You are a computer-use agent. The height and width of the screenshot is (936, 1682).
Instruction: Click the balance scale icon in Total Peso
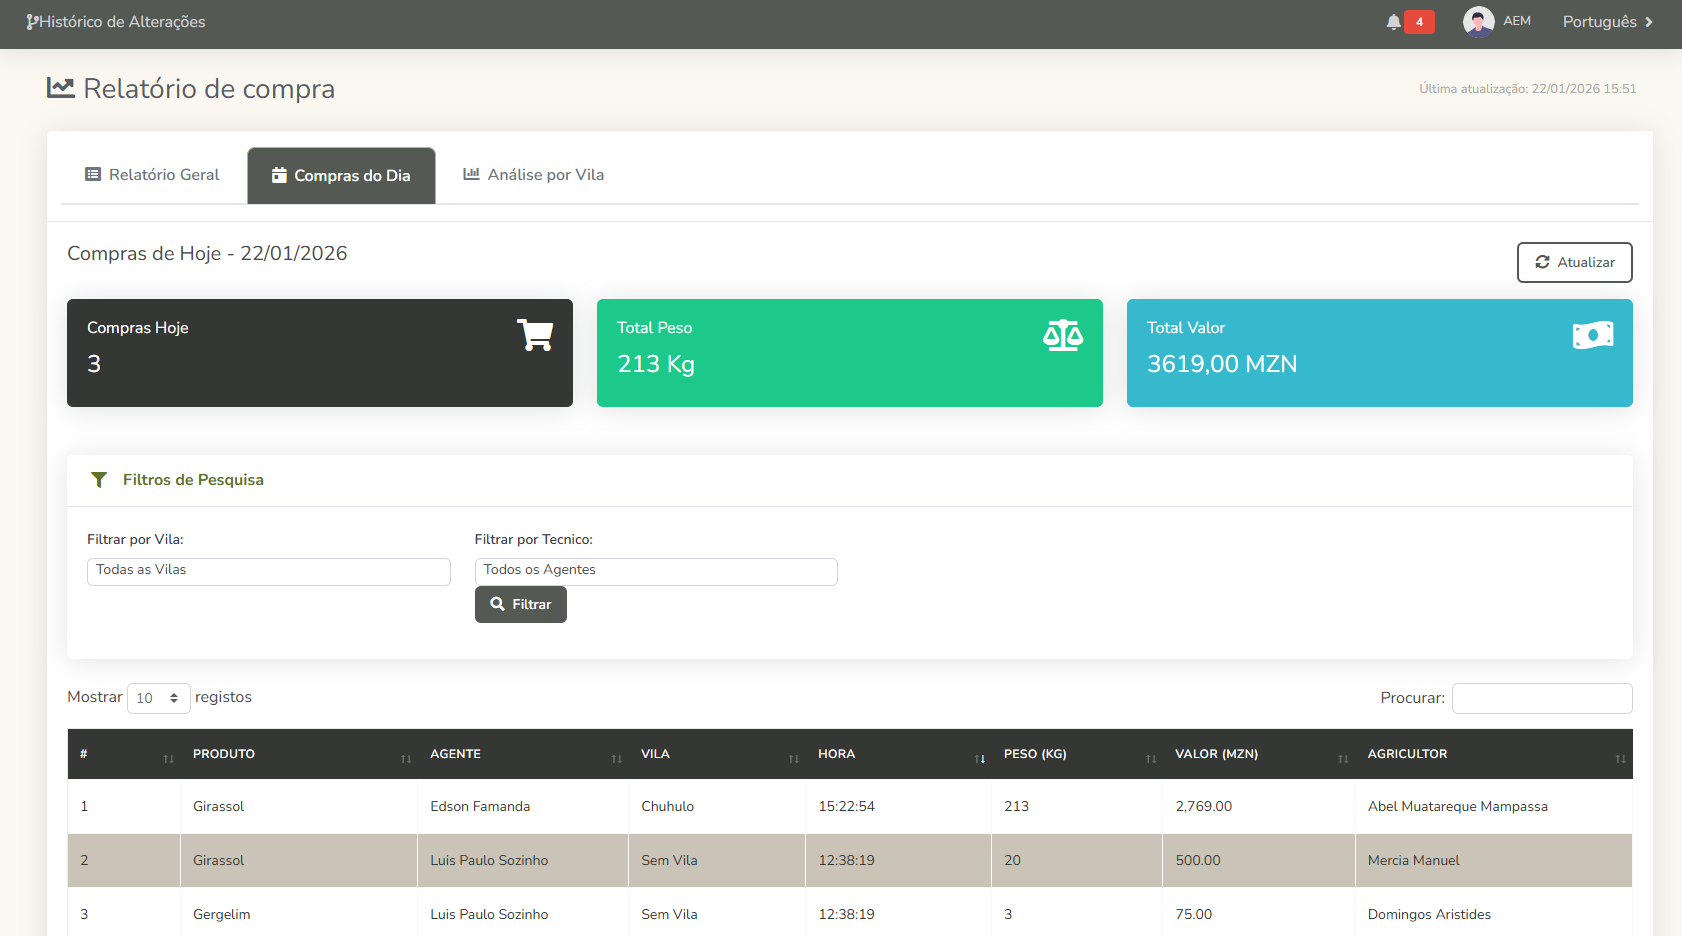pos(1062,335)
